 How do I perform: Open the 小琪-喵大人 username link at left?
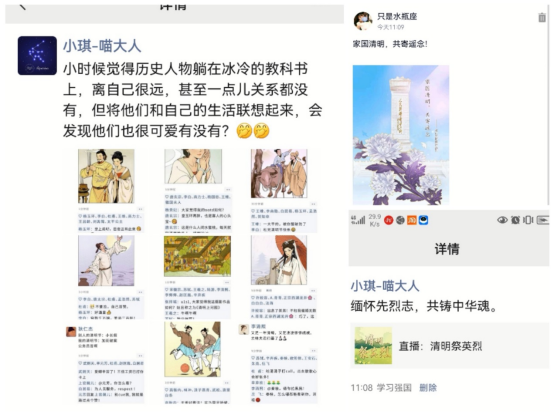tap(102, 46)
